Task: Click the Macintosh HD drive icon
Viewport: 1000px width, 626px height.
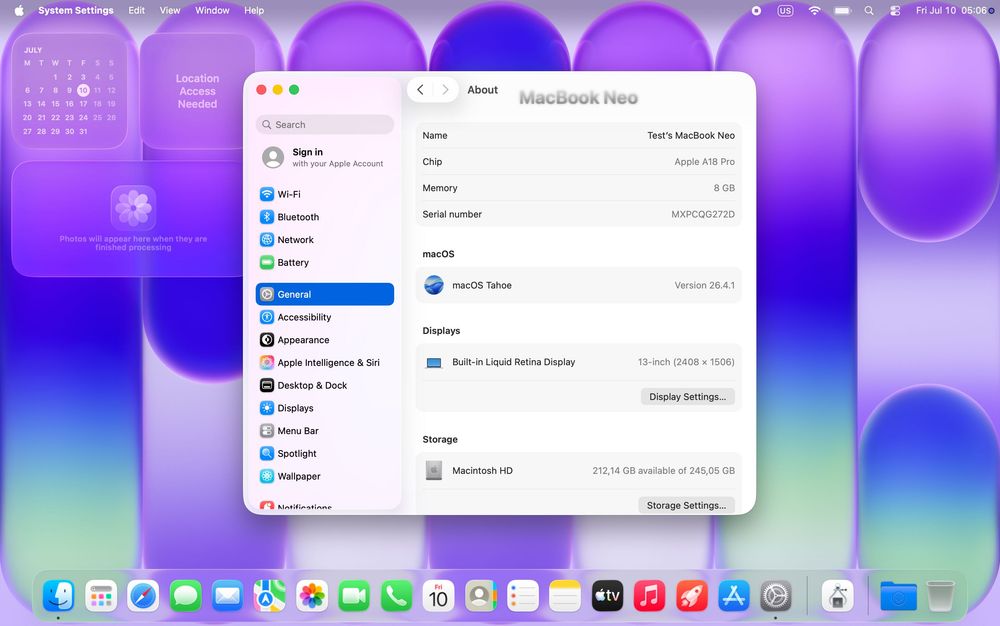Action: [x=434, y=470]
